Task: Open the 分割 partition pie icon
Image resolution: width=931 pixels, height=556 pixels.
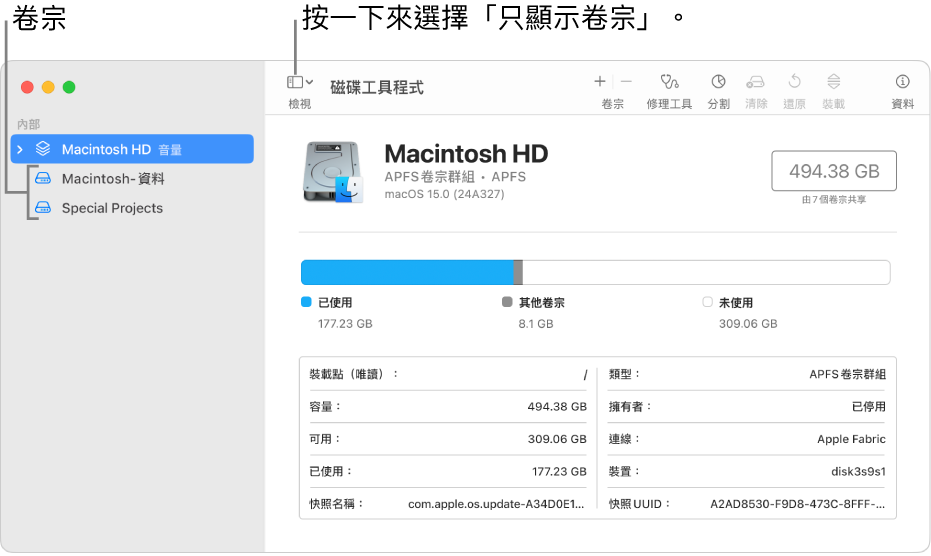Action: coord(718,81)
